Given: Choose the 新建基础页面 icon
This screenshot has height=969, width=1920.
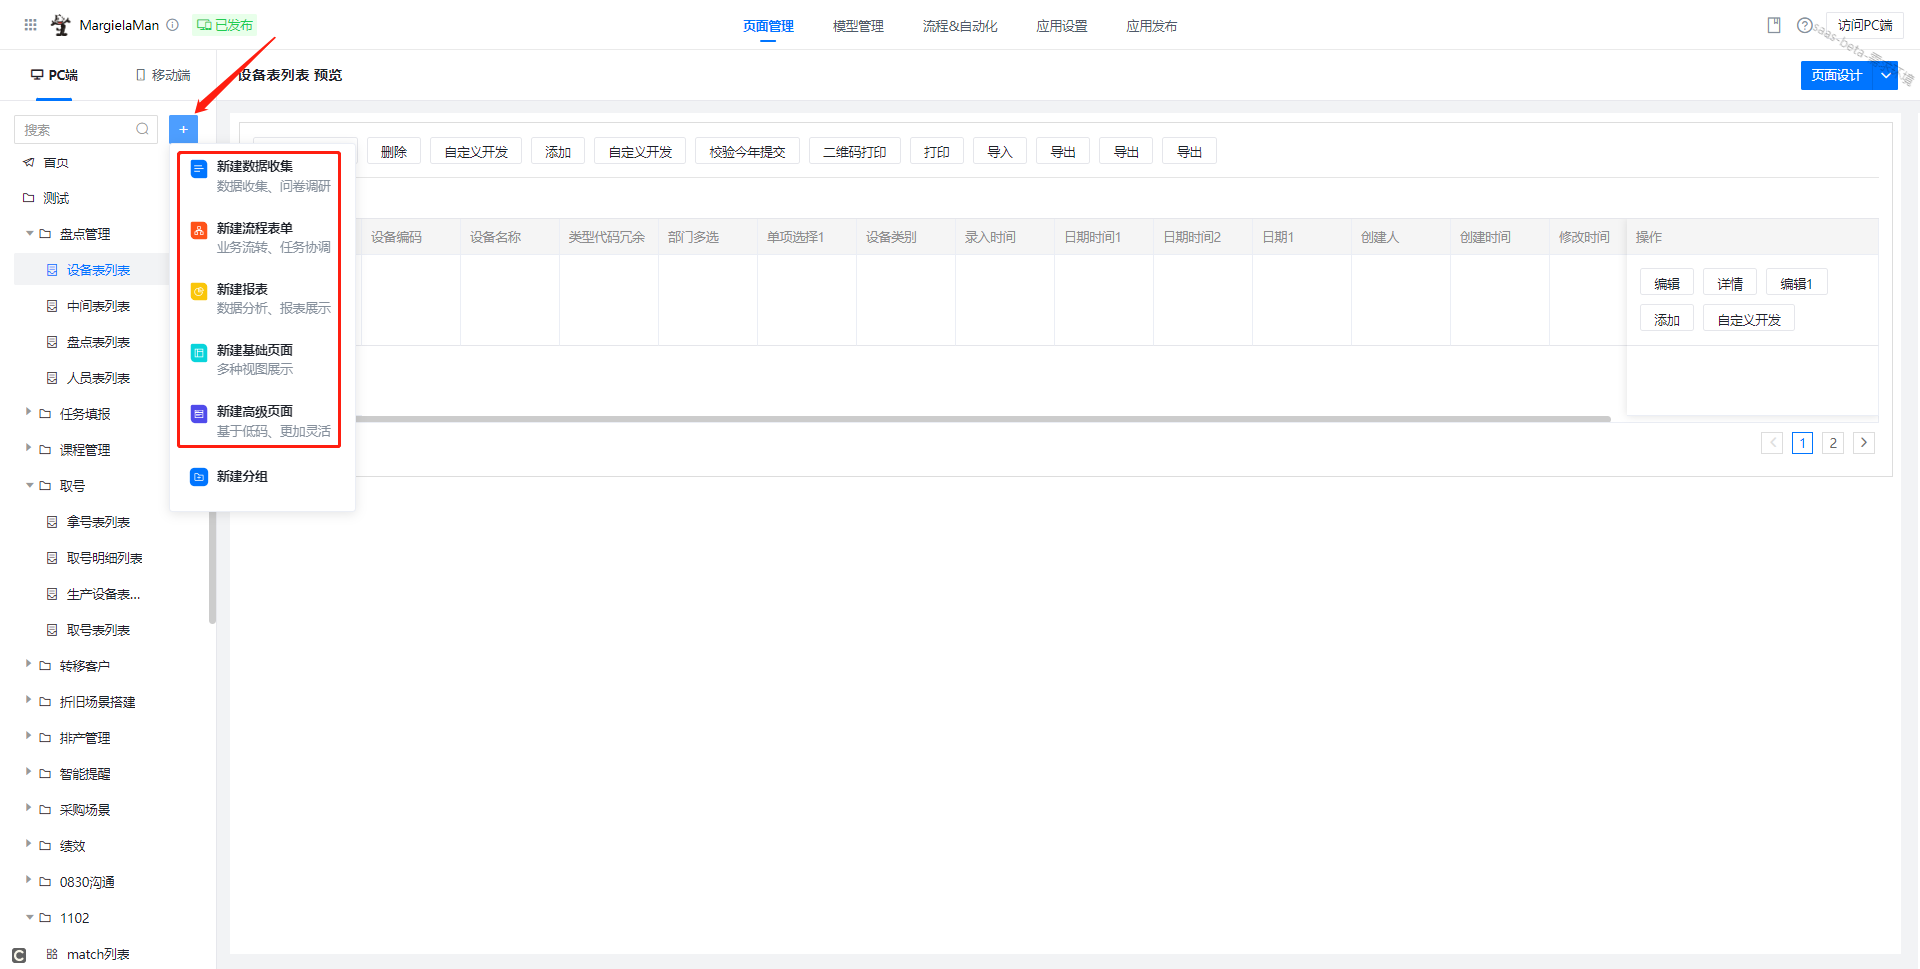Looking at the screenshot, I should 199,352.
